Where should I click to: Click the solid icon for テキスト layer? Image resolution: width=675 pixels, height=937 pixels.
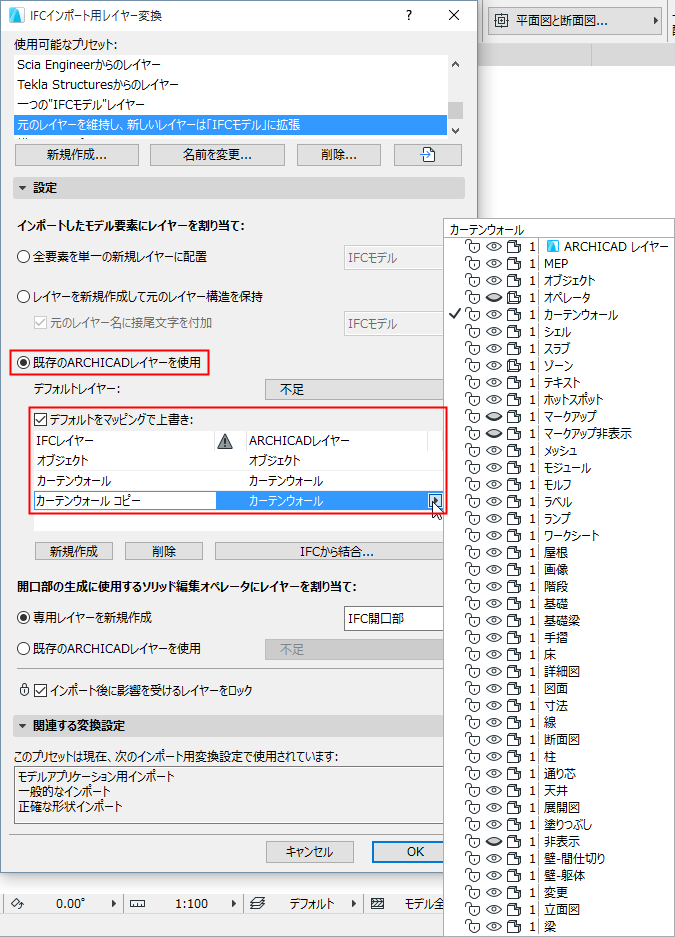click(514, 382)
